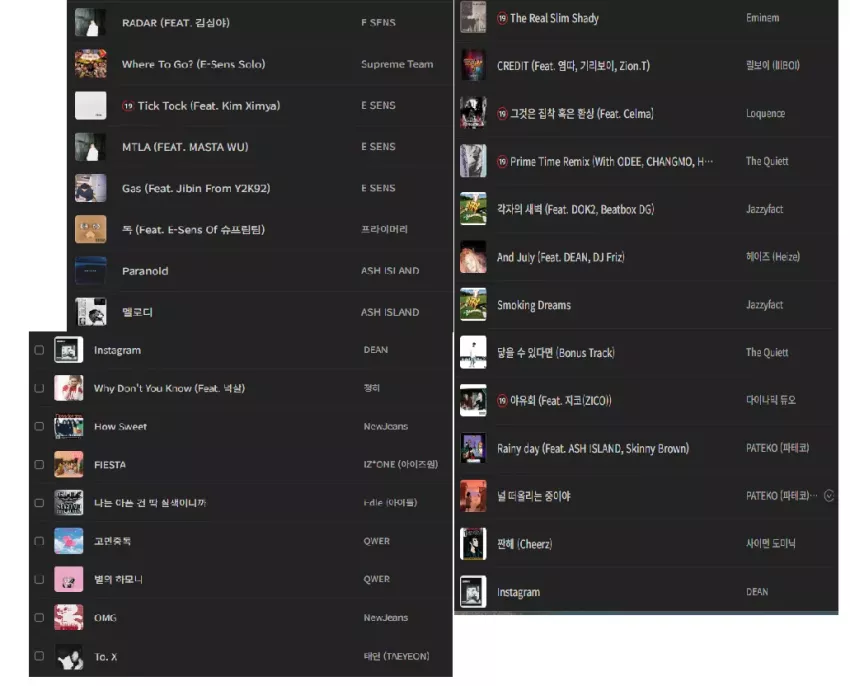This screenshot has height=686, width=850.
Task: Open ASH ISLAND on the Paranoid row
Action: point(390,271)
